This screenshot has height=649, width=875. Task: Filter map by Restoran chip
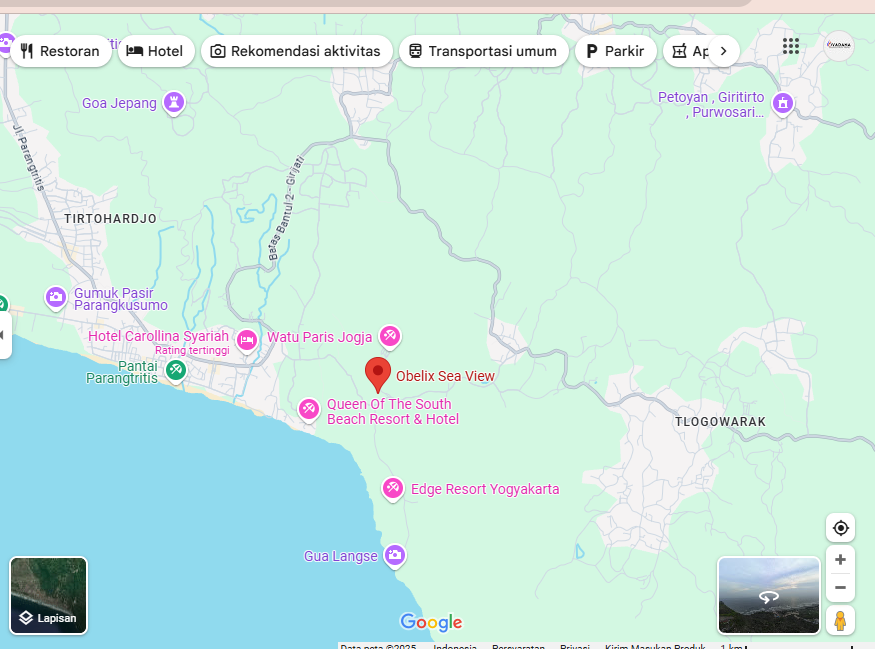point(61,51)
